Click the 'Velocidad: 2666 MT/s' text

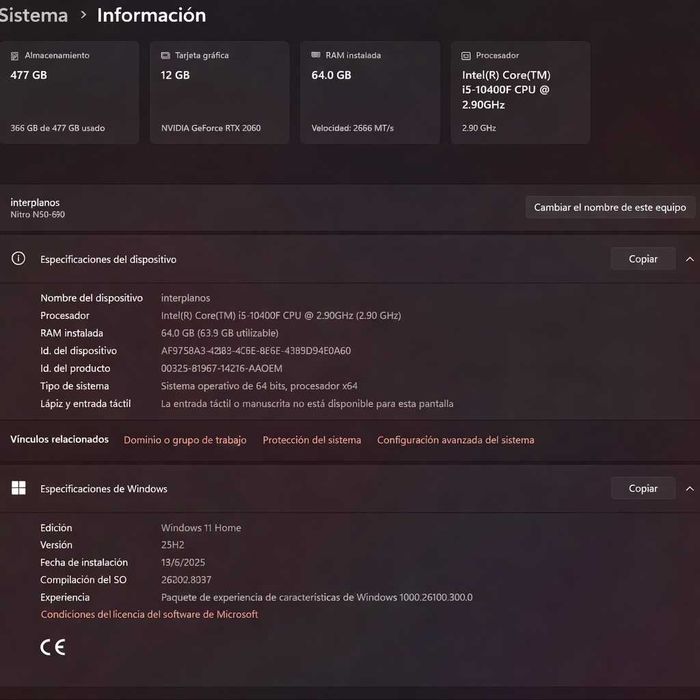(x=352, y=128)
